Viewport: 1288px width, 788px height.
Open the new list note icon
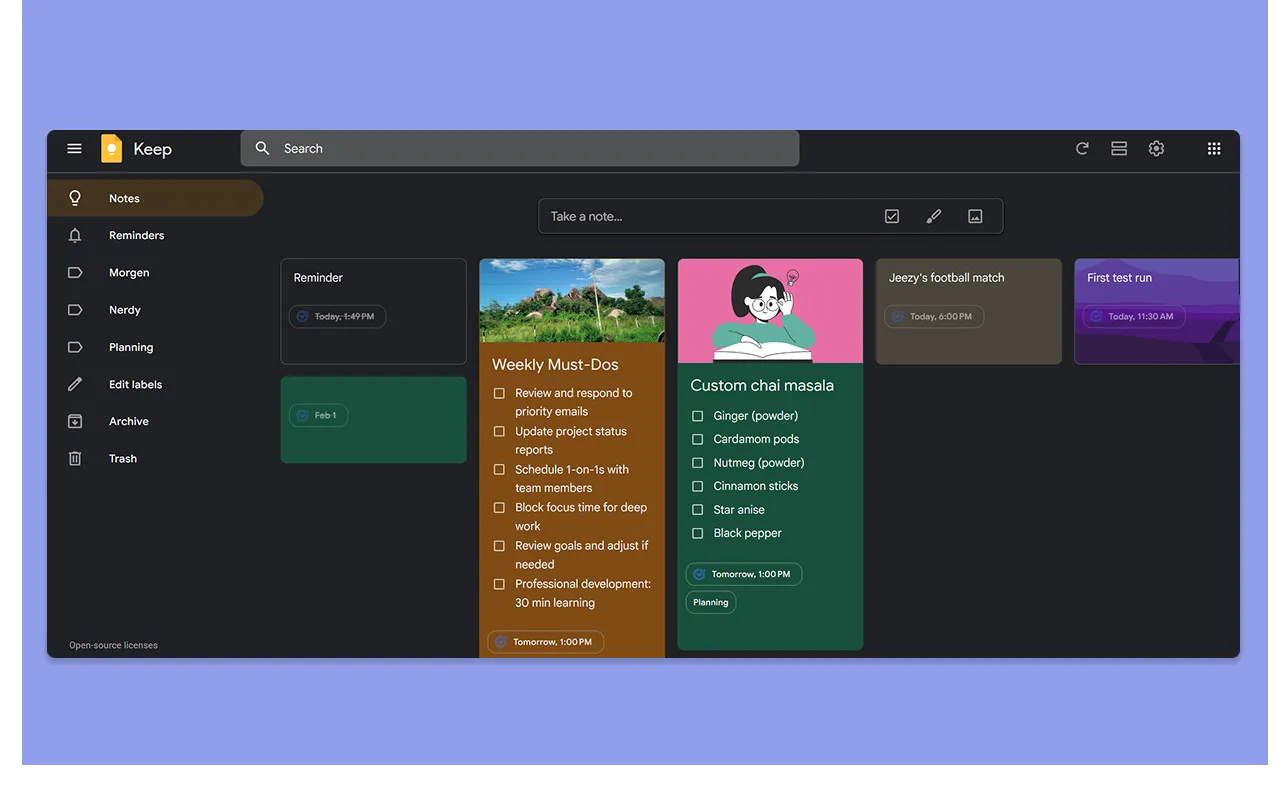(891, 215)
